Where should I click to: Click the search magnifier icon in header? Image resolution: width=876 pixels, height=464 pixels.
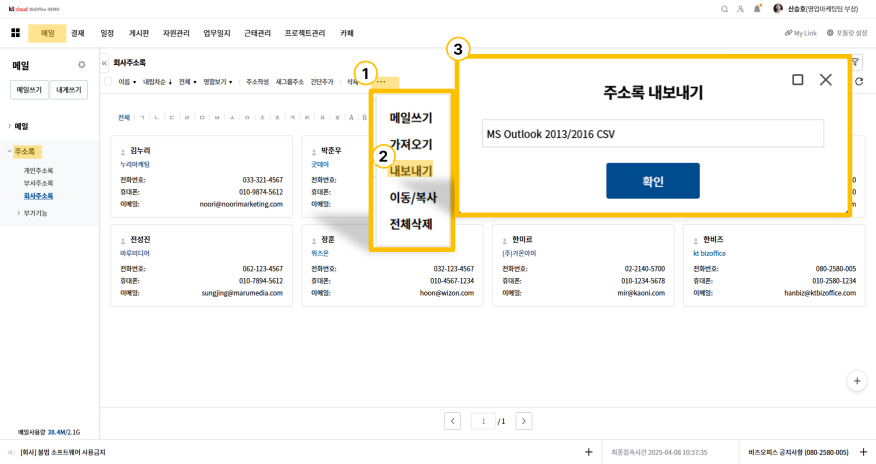[x=725, y=9]
